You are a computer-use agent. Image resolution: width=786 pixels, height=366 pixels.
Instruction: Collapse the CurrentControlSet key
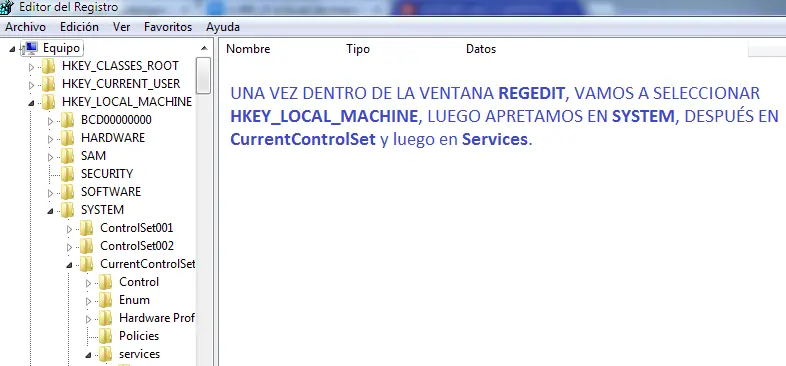(x=69, y=265)
